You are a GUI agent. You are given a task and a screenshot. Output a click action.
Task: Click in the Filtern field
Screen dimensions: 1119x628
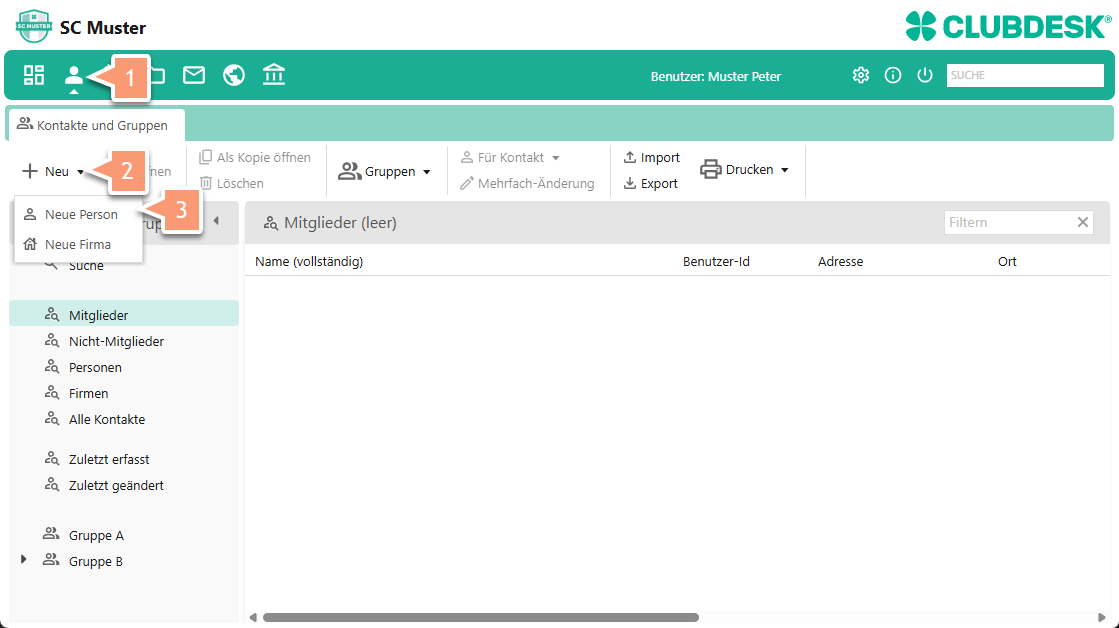tap(1009, 222)
